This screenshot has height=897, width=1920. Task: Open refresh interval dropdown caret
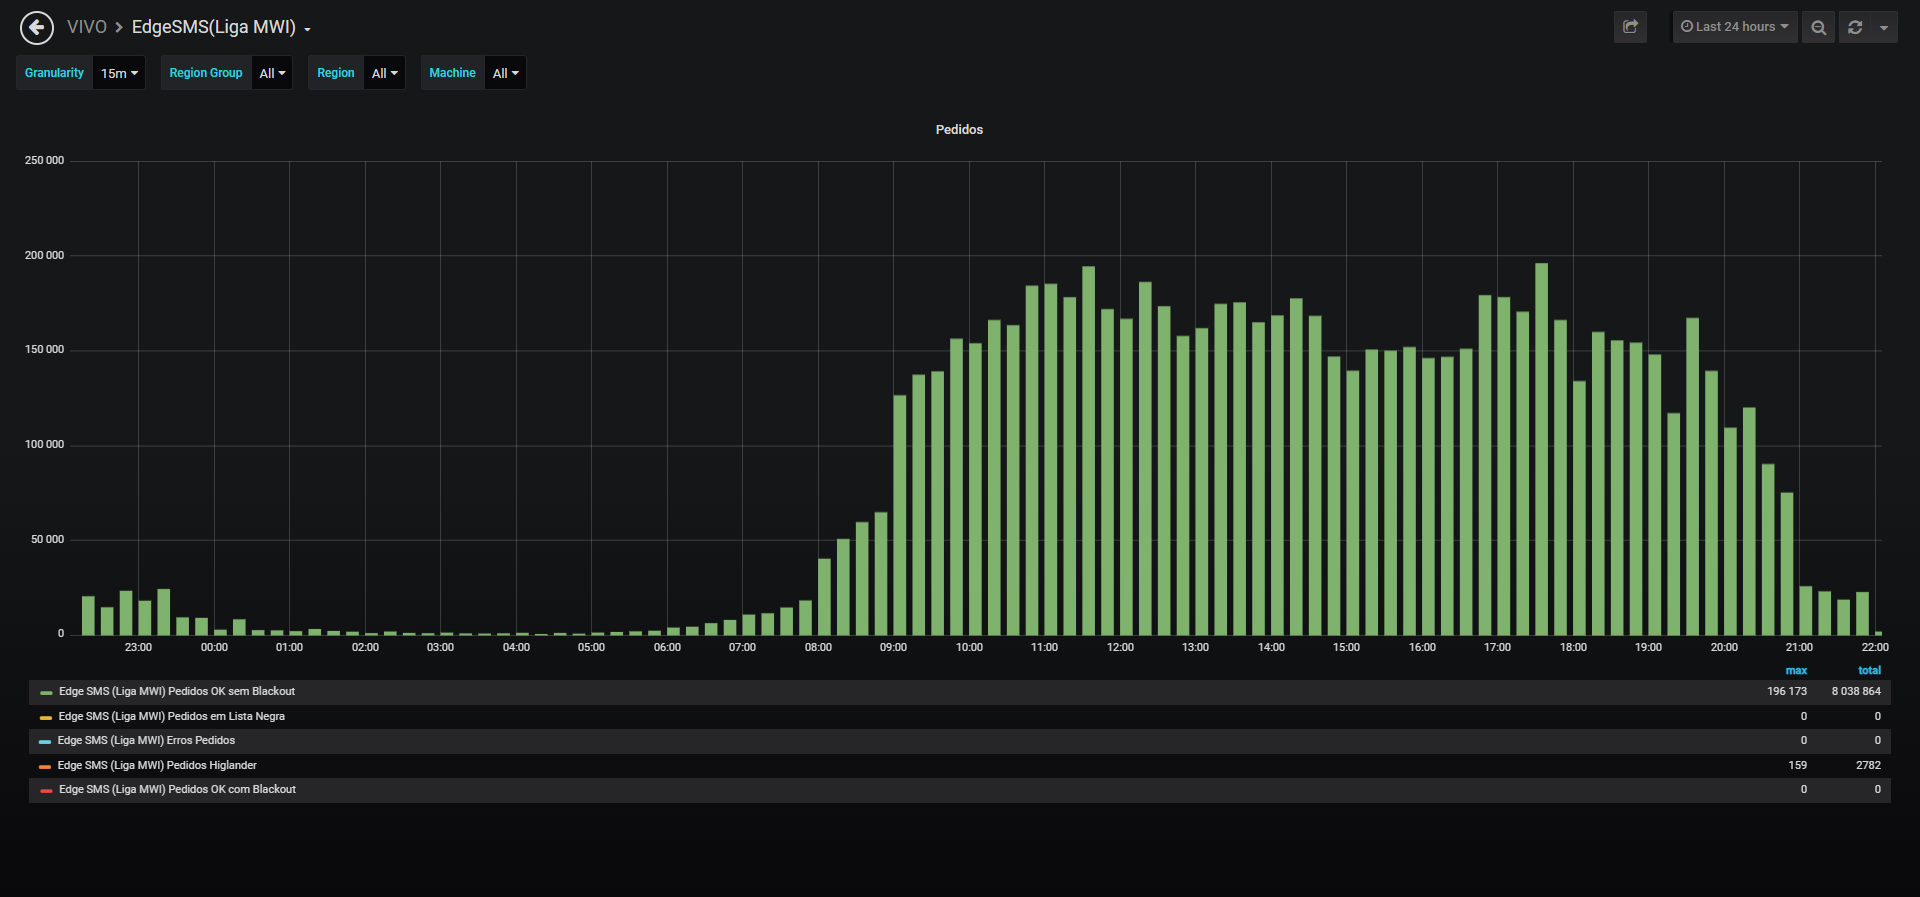pyautogui.click(x=1884, y=27)
